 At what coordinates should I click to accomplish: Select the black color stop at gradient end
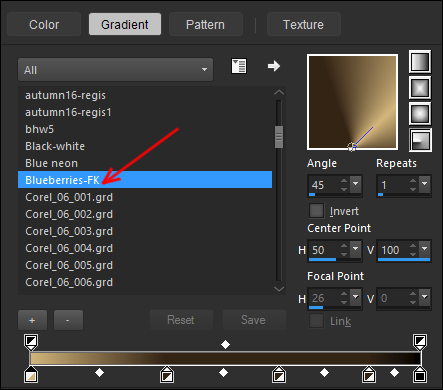(420, 375)
